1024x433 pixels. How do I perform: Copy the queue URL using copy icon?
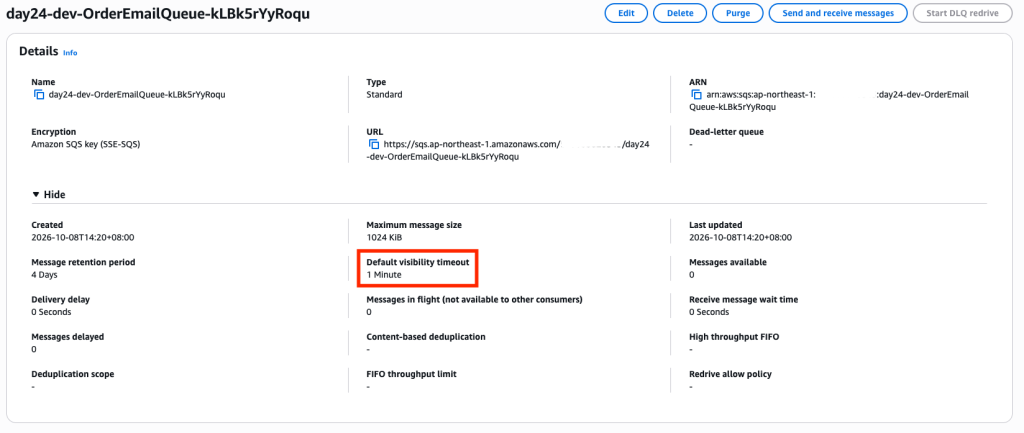(374, 144)
